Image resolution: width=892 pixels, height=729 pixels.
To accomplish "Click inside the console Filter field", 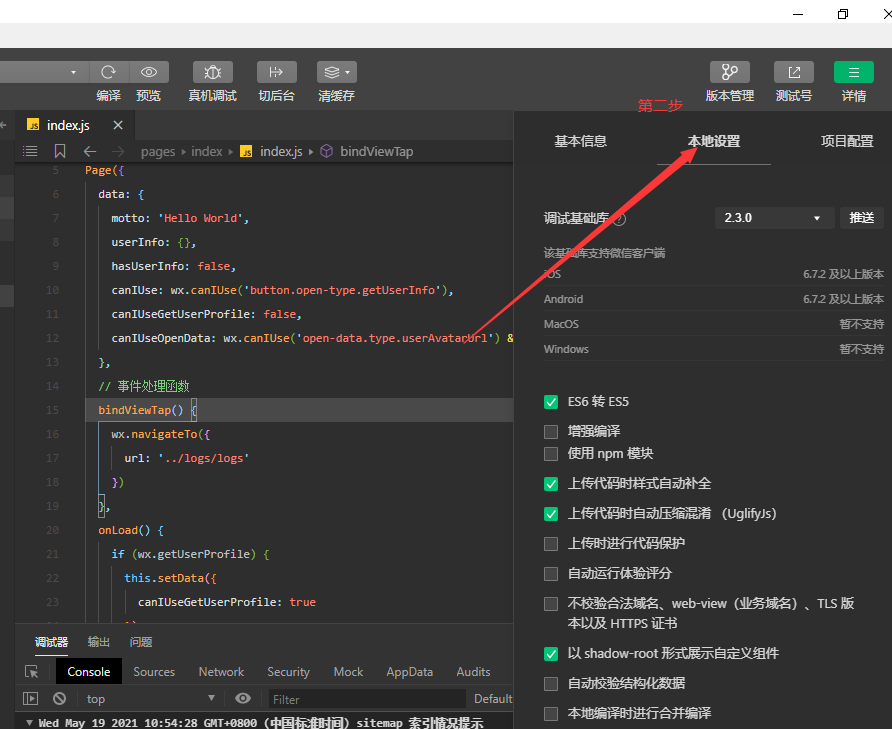I will [366, 699].
